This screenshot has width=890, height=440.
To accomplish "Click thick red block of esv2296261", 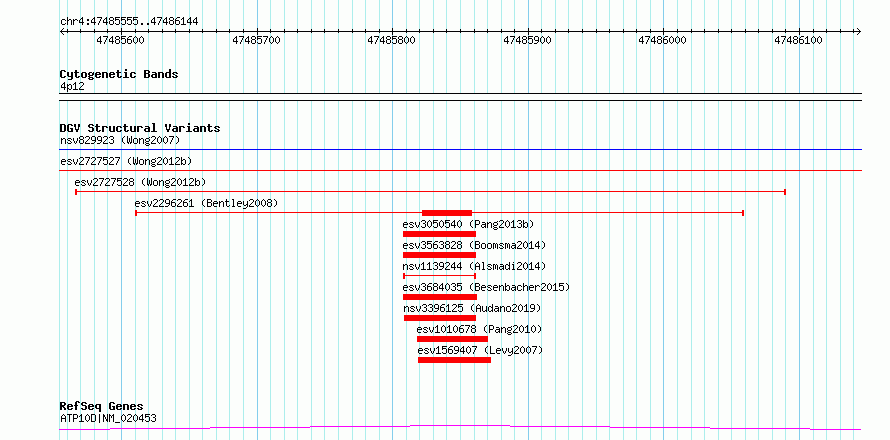I will click(447, 213).
